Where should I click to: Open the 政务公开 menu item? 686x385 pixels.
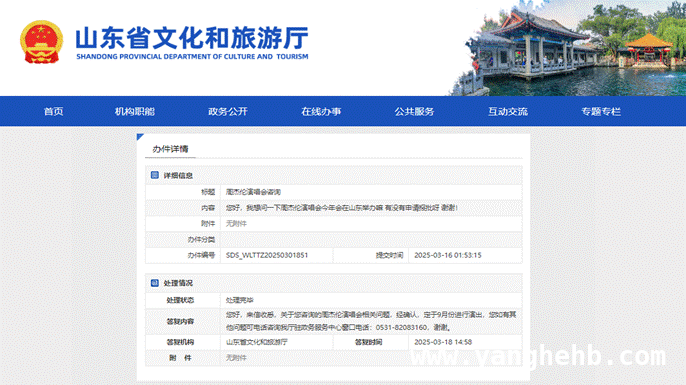tap(228, 112)
